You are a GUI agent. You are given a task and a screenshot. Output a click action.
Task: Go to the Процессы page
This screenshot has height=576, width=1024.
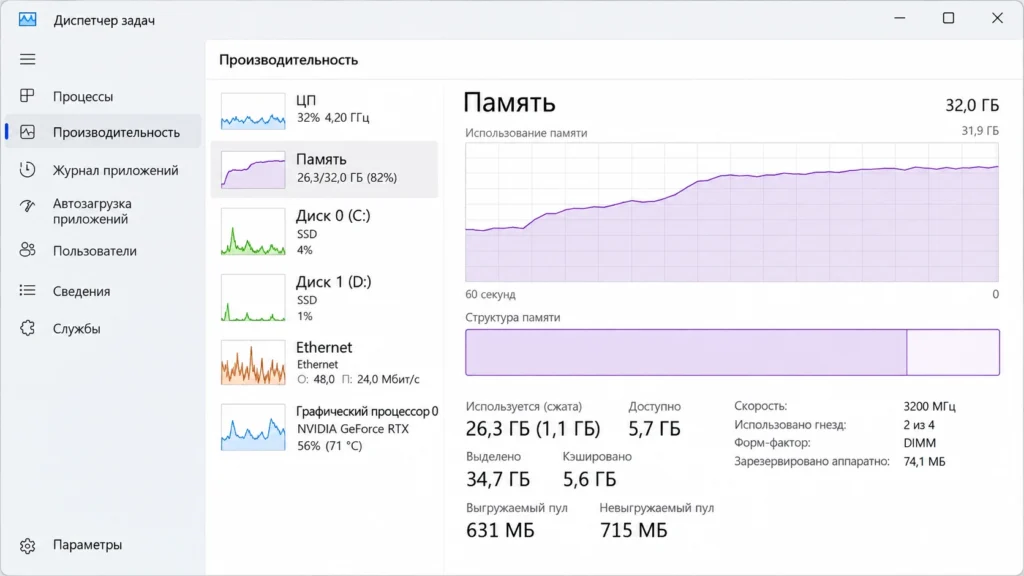(103, 96)
